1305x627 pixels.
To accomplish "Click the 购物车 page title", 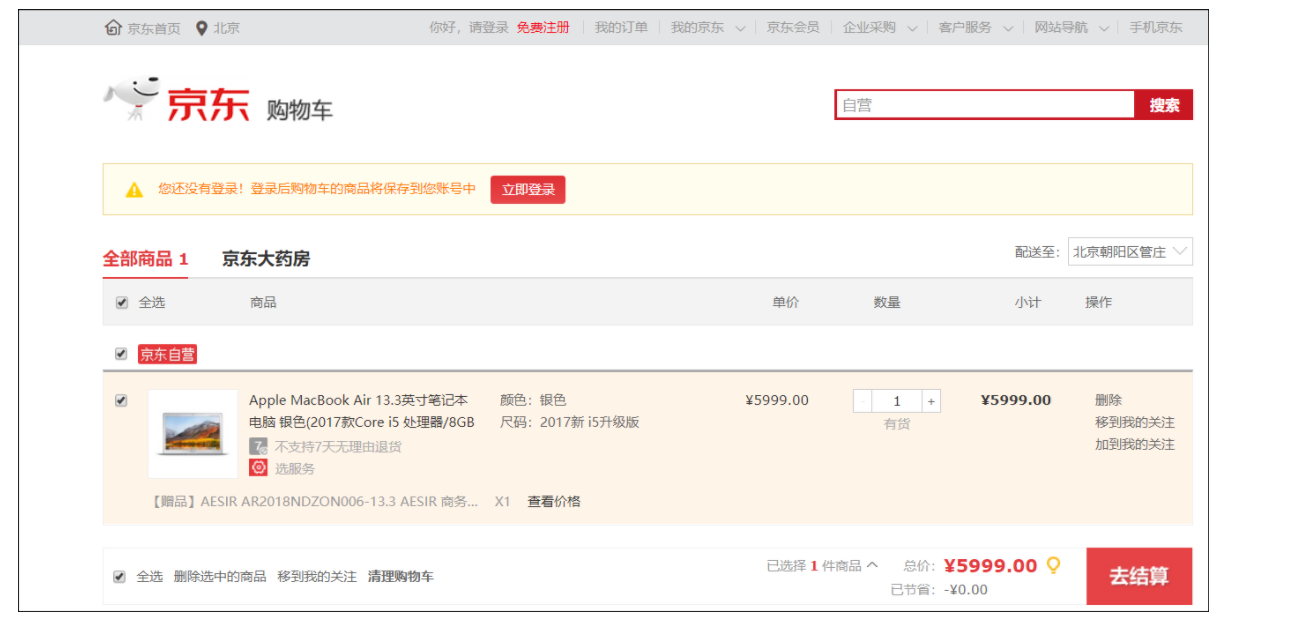I will click(299, 110).
